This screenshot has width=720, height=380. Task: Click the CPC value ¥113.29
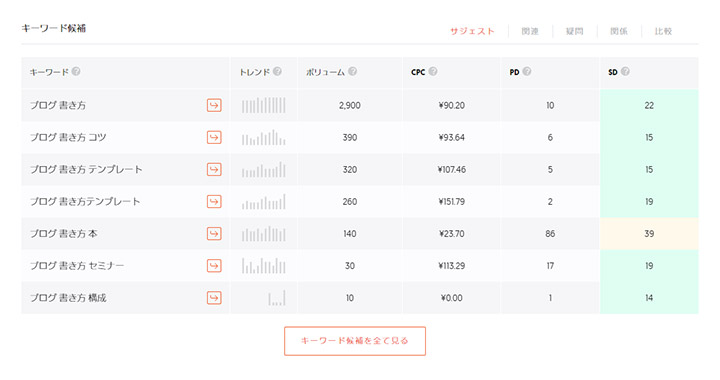(x=452, y=266)
